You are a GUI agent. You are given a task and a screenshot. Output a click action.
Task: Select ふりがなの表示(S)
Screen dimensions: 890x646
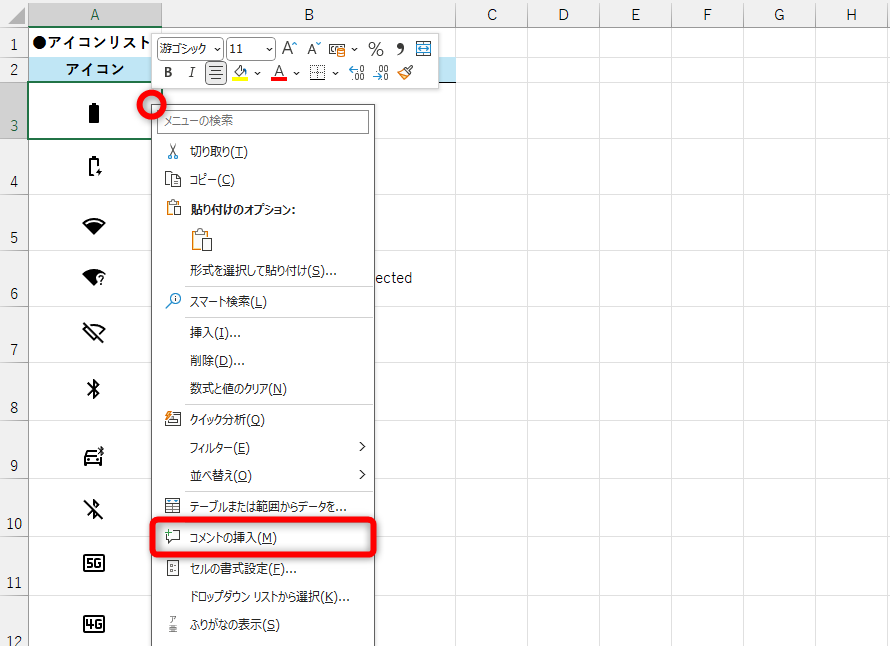[x=263, y=624]
